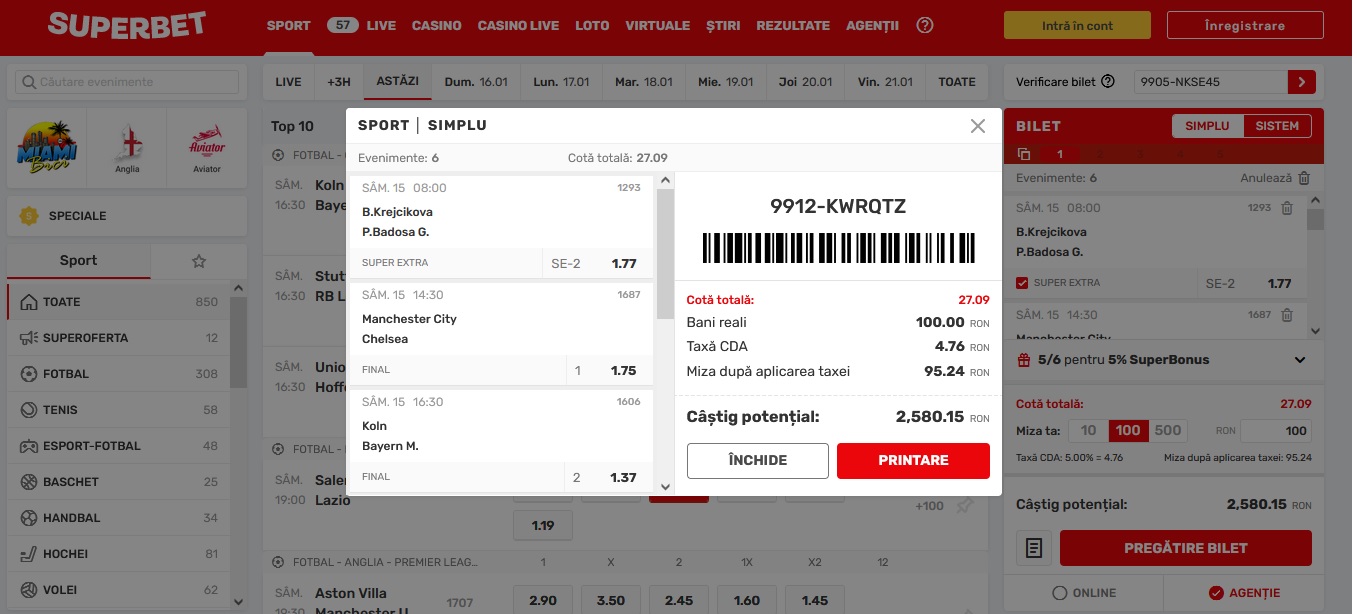Expand the 5% SuperBonus chevron
The height and width of the screenshot is (614, 1357).
pyautogui.click(x=1300, y=360)
